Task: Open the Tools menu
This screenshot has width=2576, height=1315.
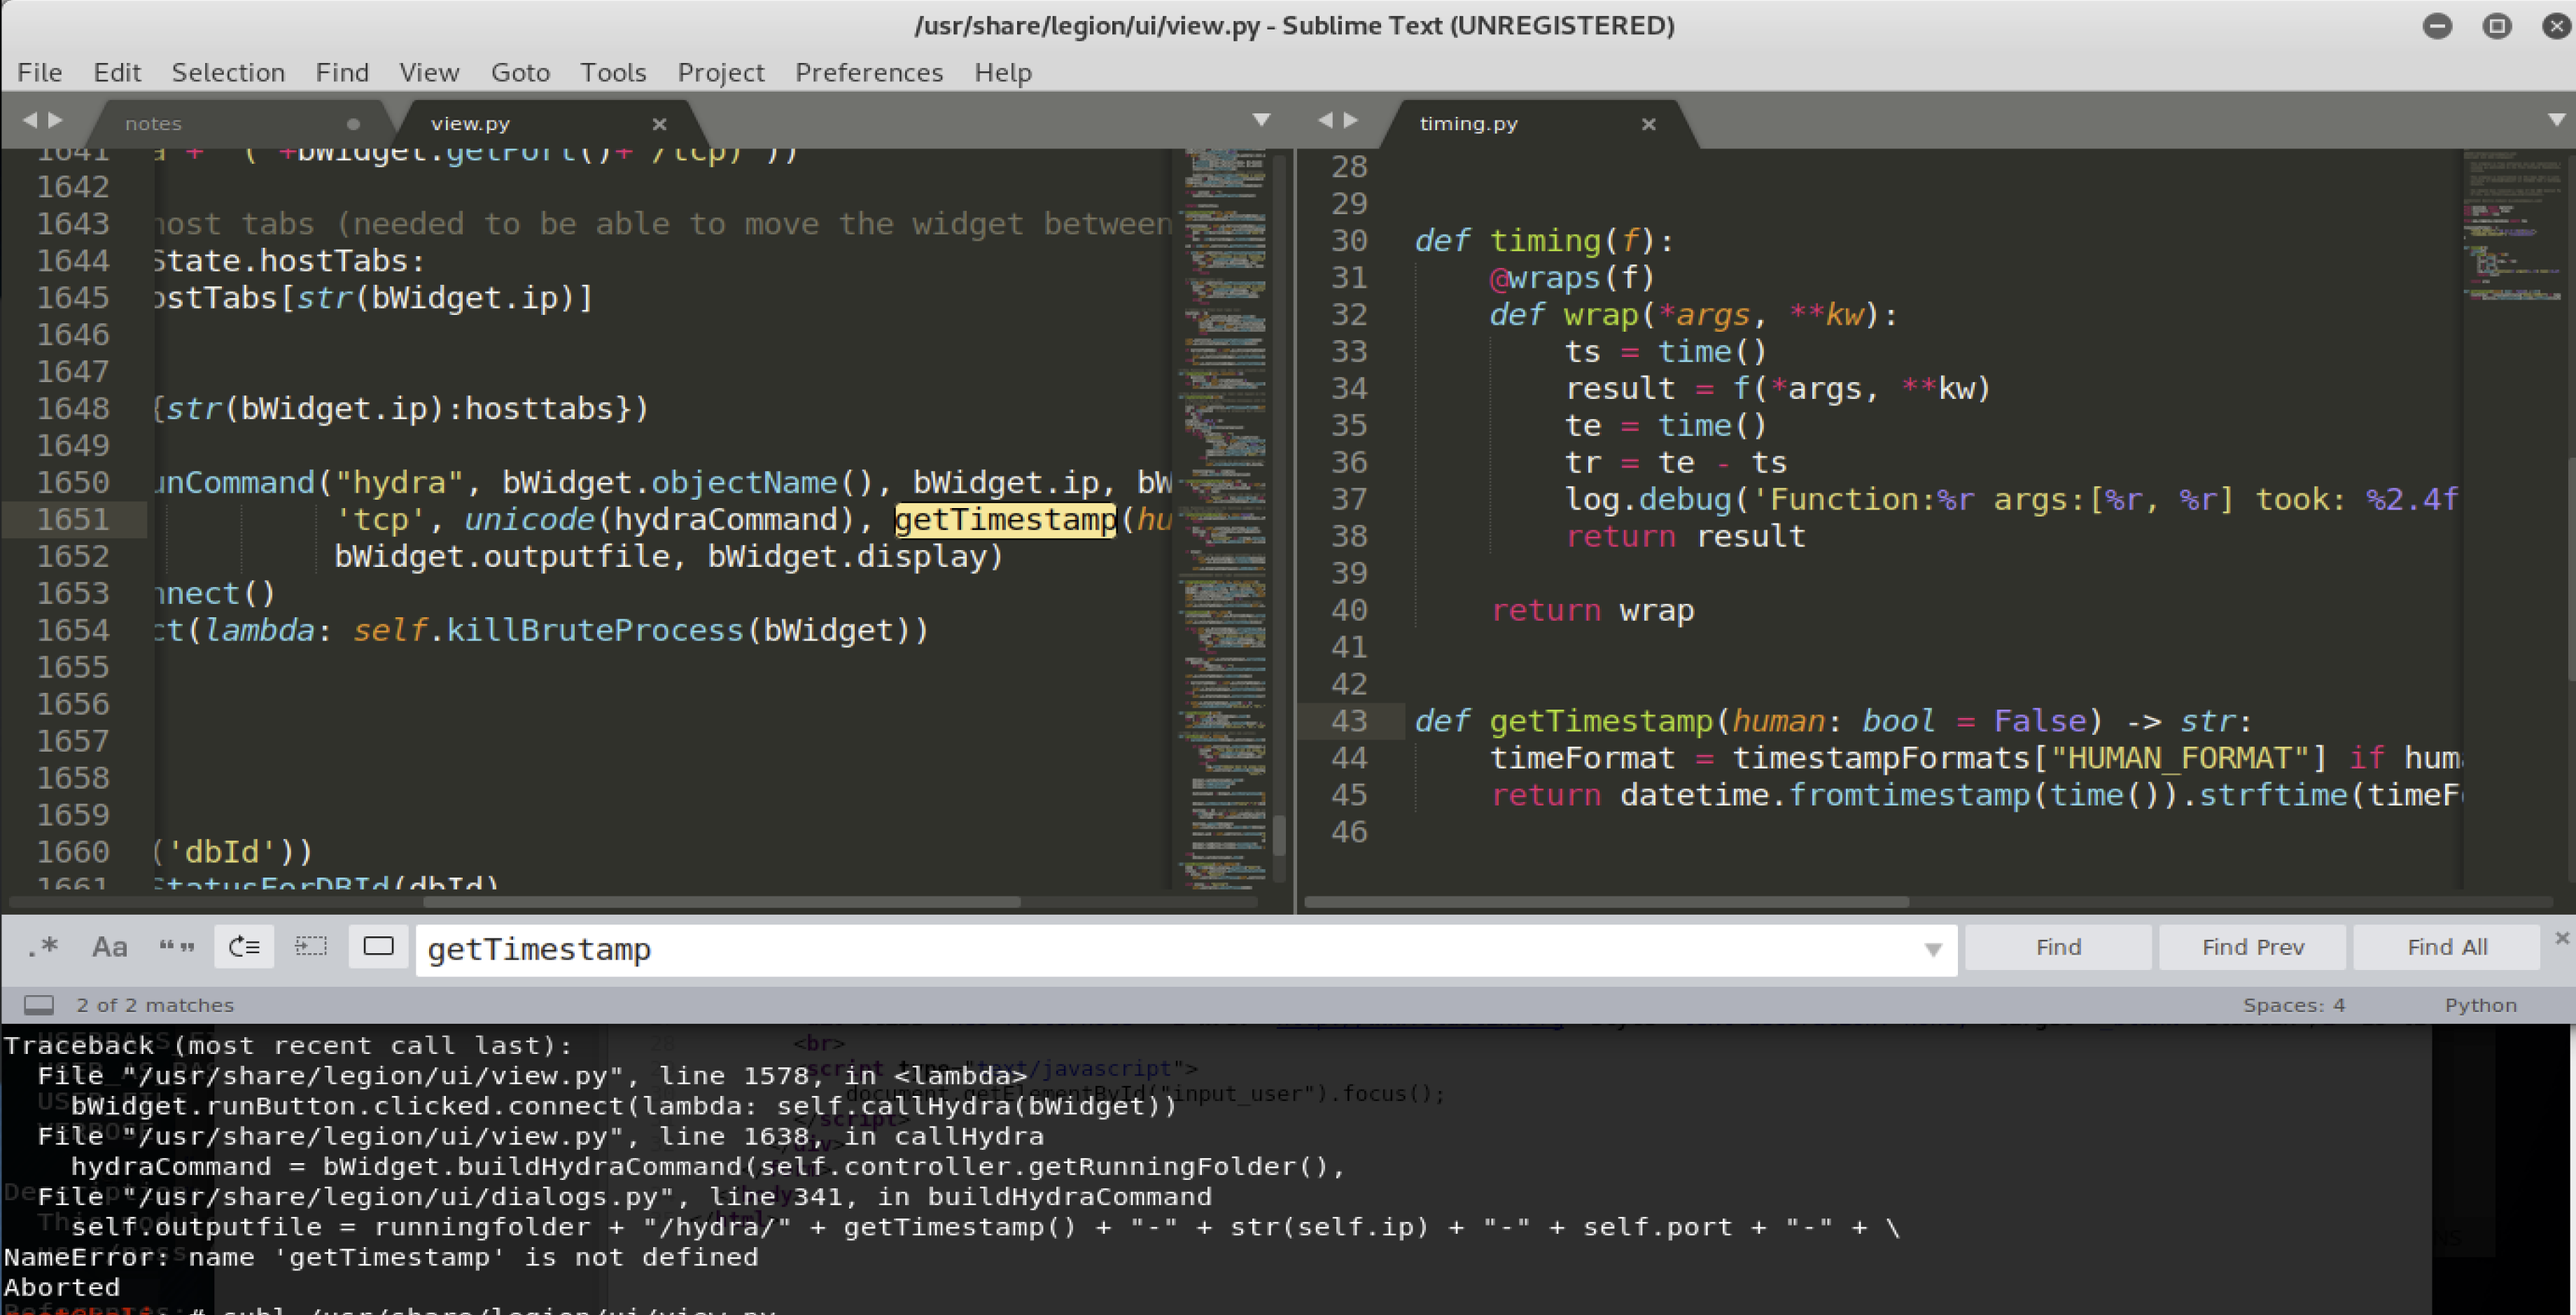Action: (613, 73)
